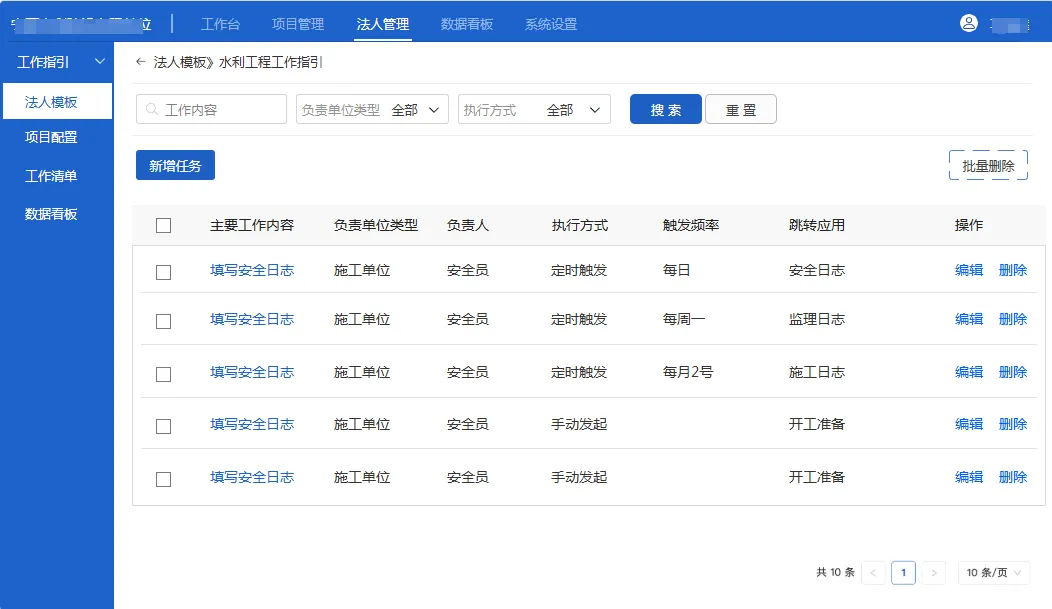Screen dimensions: 1052x609
Task: Open the 负责单位类型 dropdown
Action: (x=372, y=109)
